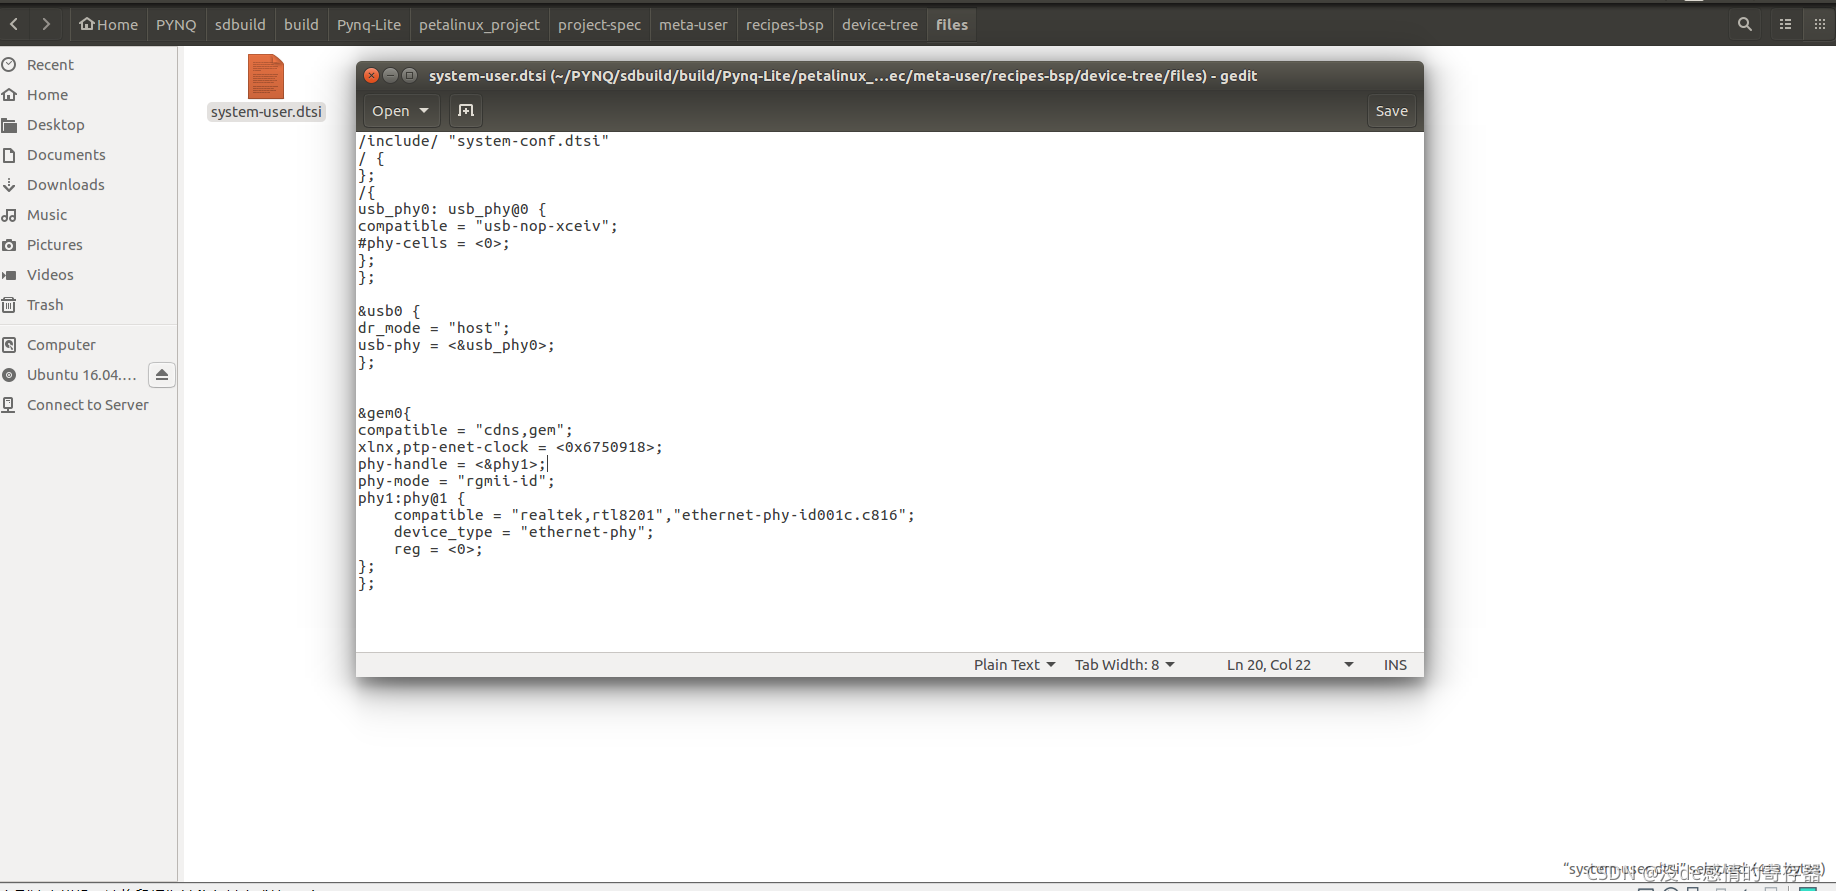
Task: Eject the Ubuntu 16.04 volume
Action: coord(162,375)
